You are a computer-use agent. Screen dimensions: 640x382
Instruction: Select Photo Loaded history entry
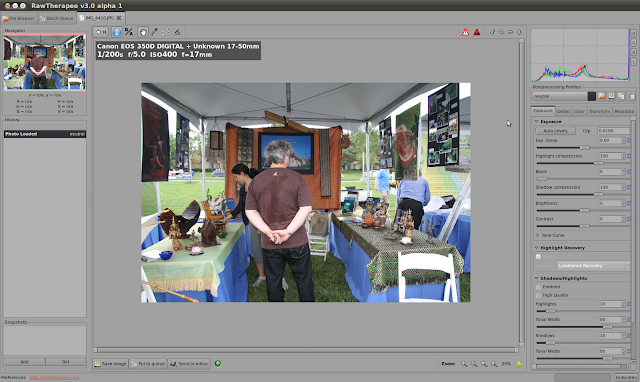45,134
